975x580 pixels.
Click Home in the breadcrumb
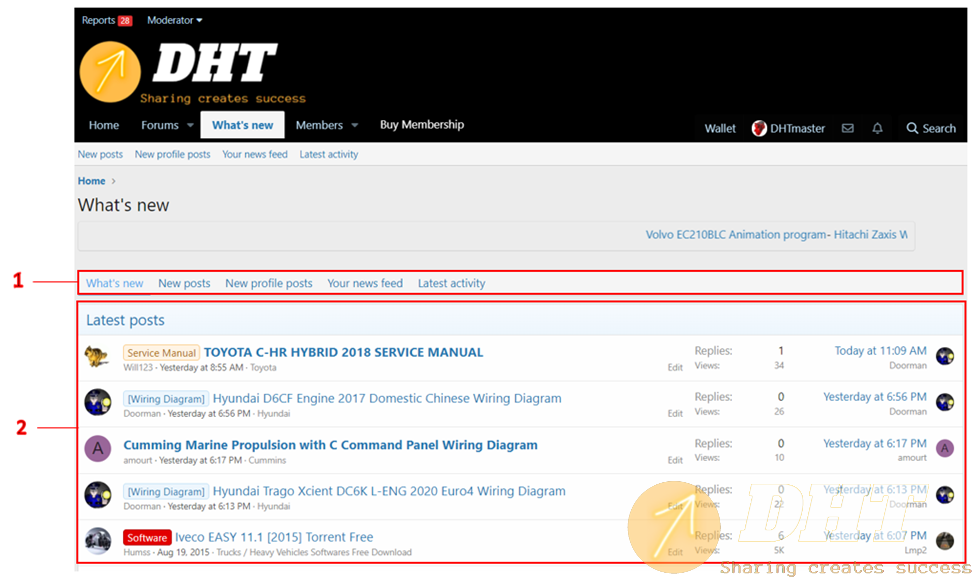(91, 181)
